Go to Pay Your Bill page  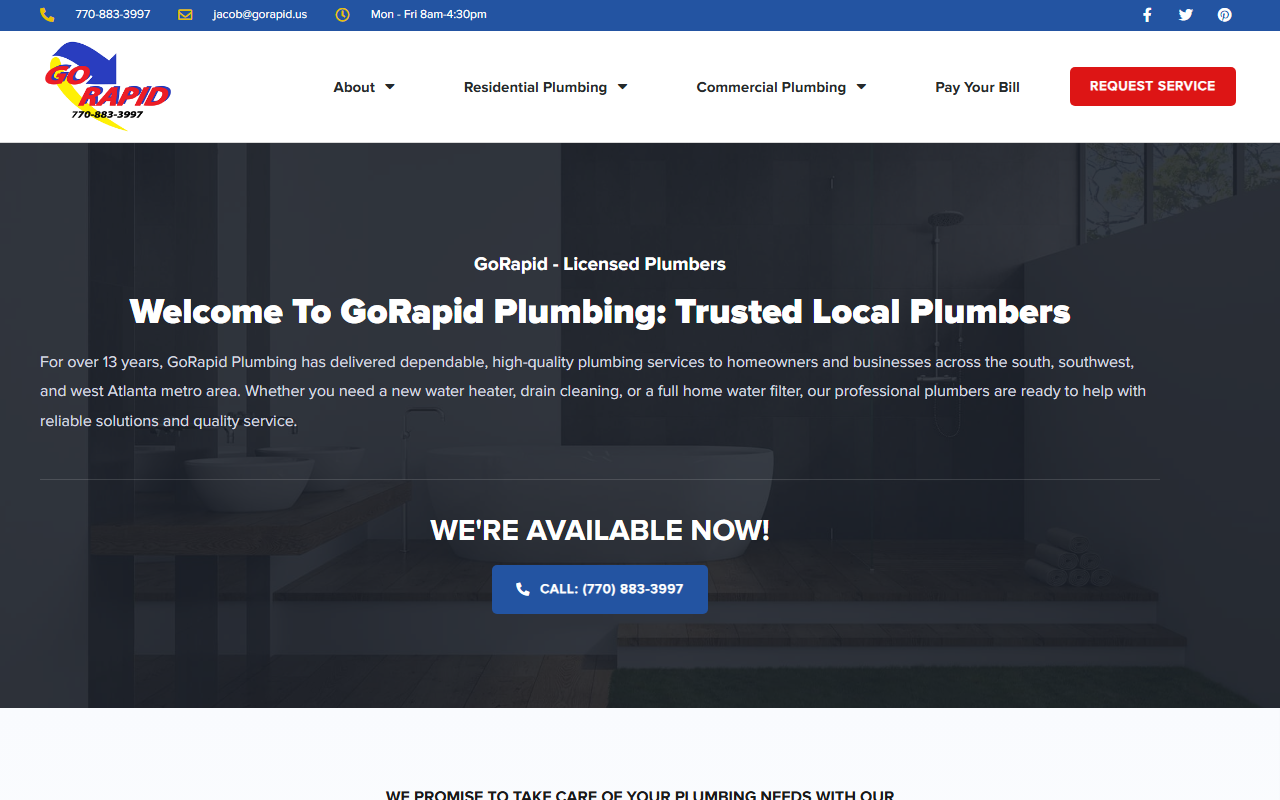click(x=977, y=87)
